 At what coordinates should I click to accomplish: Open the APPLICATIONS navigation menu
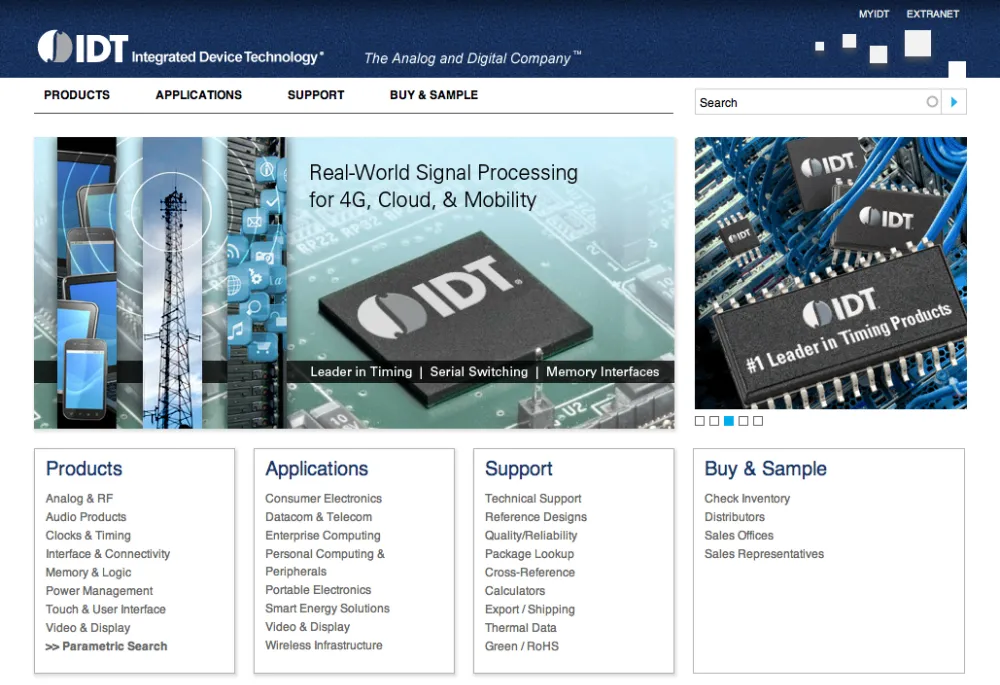(x=198, y=95)
